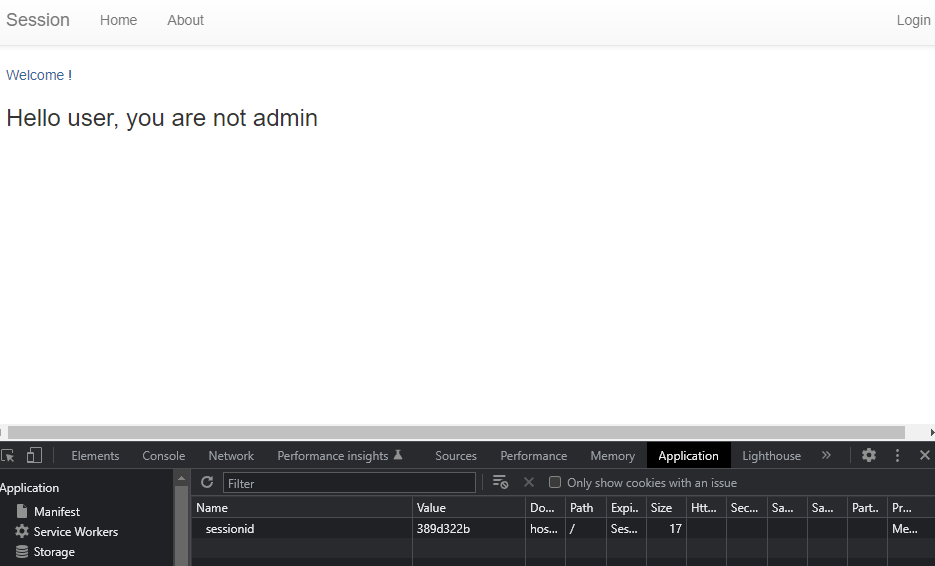Select Storage in Application sidebar
Image resolution: width=935 pixels, height=566 pixels.
pyautogui.click(x=54, y=552)
